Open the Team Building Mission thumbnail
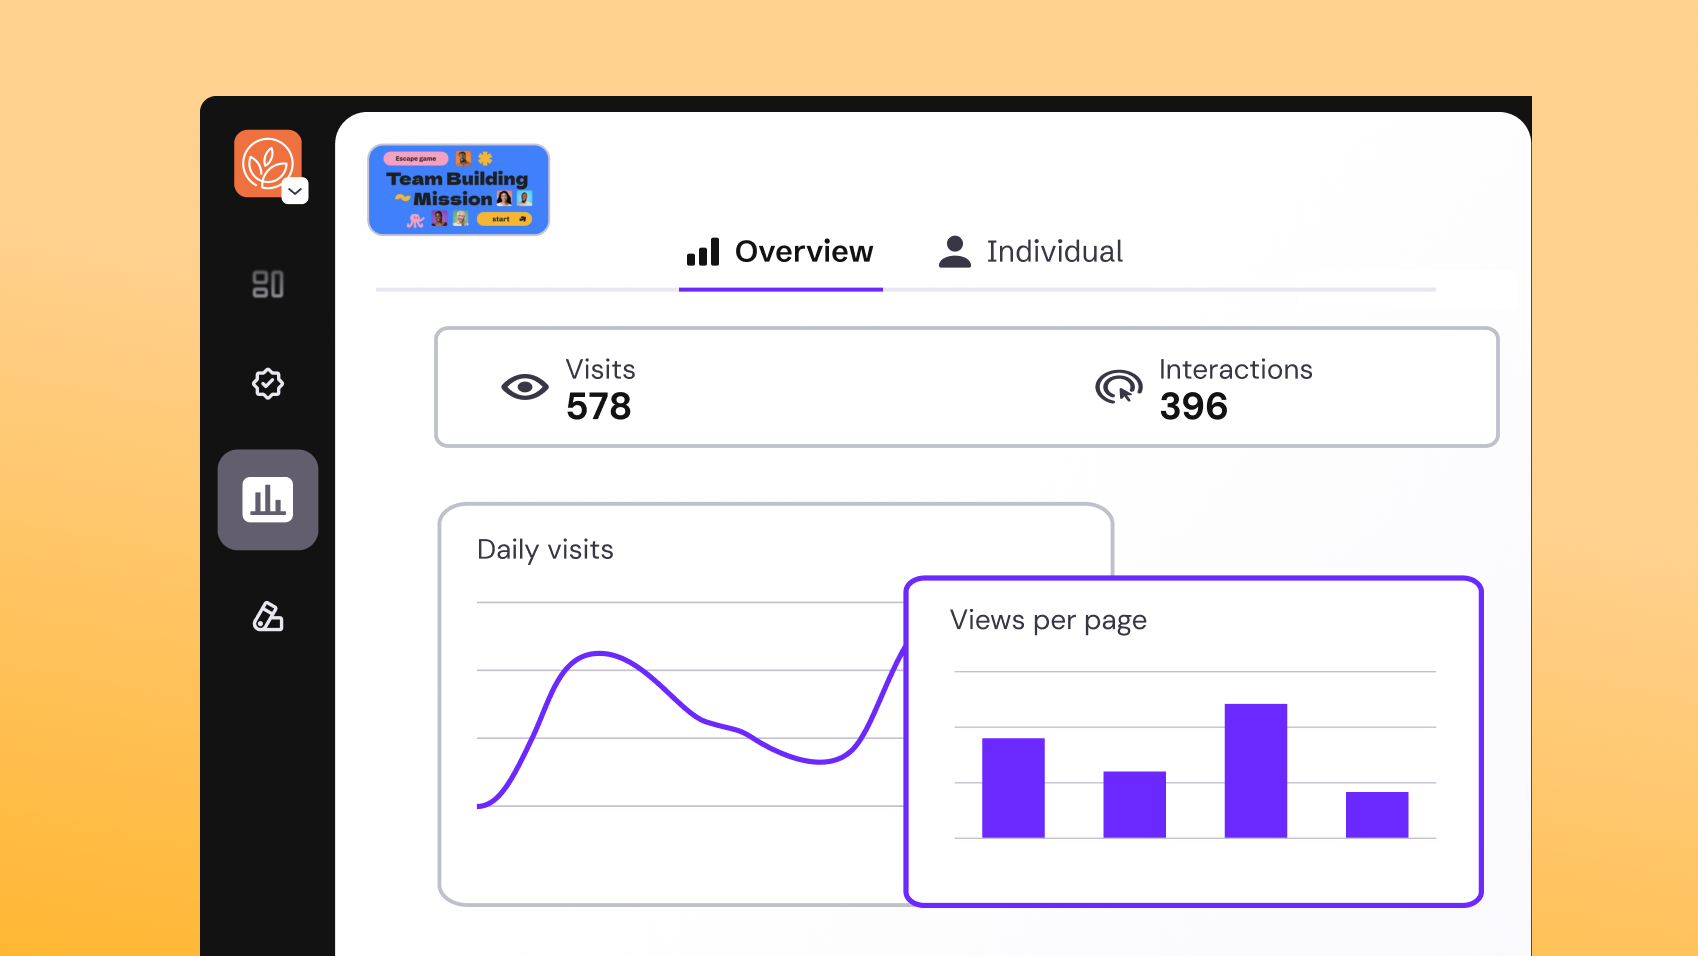1698x956 pixels. click(459, 190)
